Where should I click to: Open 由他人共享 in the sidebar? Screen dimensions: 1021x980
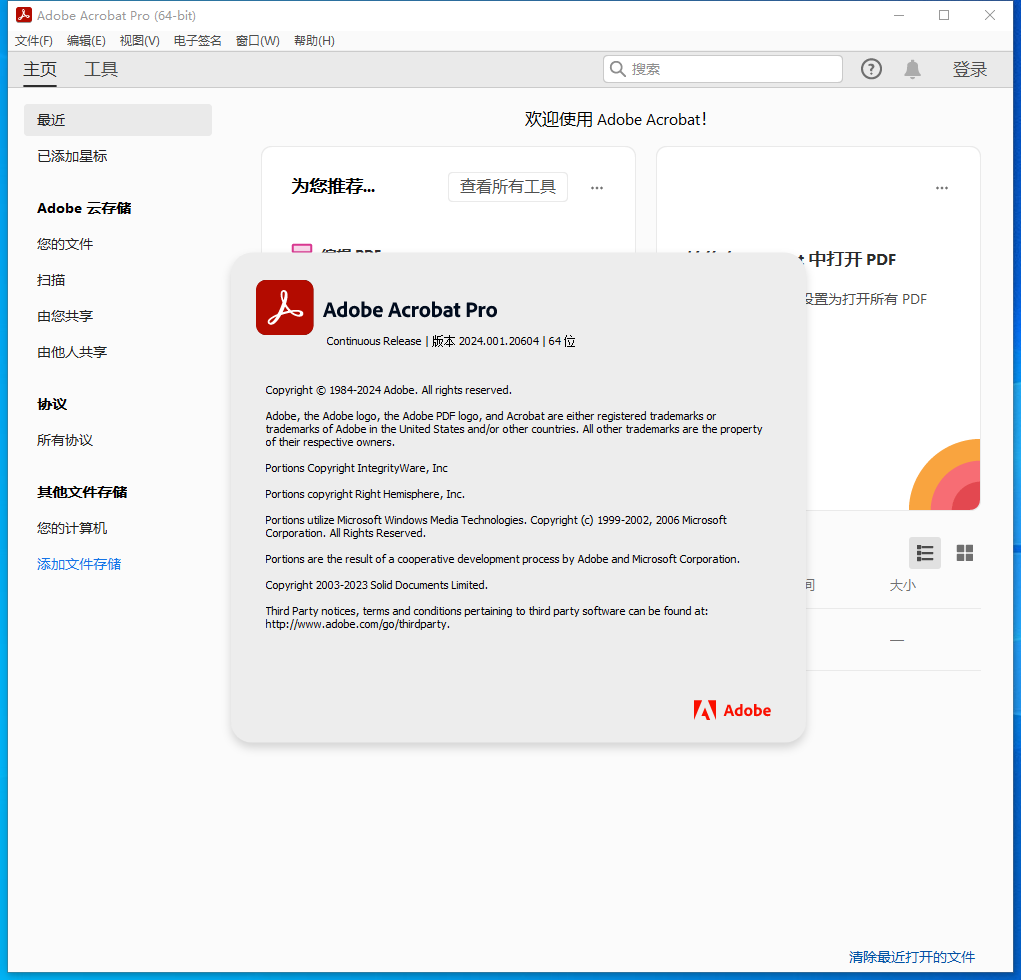[x=72, y=352]
